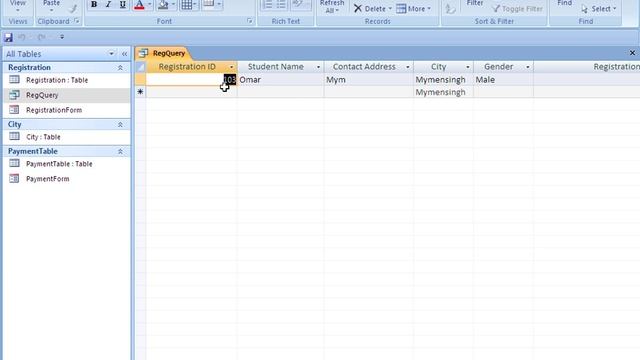The width and height of the screenshot is (640, 360).
Task: Click the Delete record X icon
Action: point(358,8)
